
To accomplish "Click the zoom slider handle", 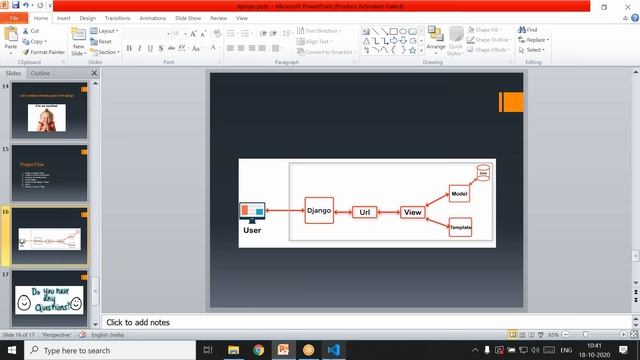I will pos(585,334).
